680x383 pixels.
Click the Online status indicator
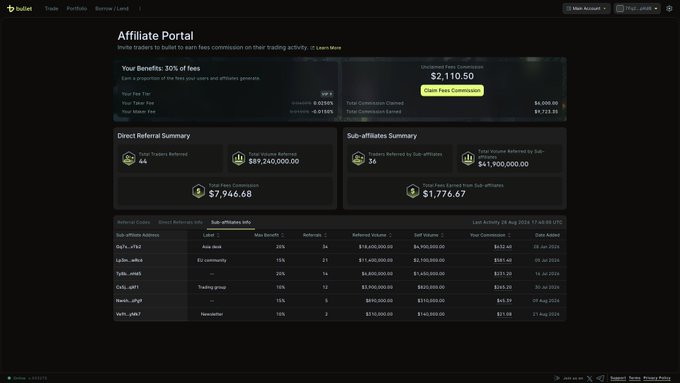[16, 378]
